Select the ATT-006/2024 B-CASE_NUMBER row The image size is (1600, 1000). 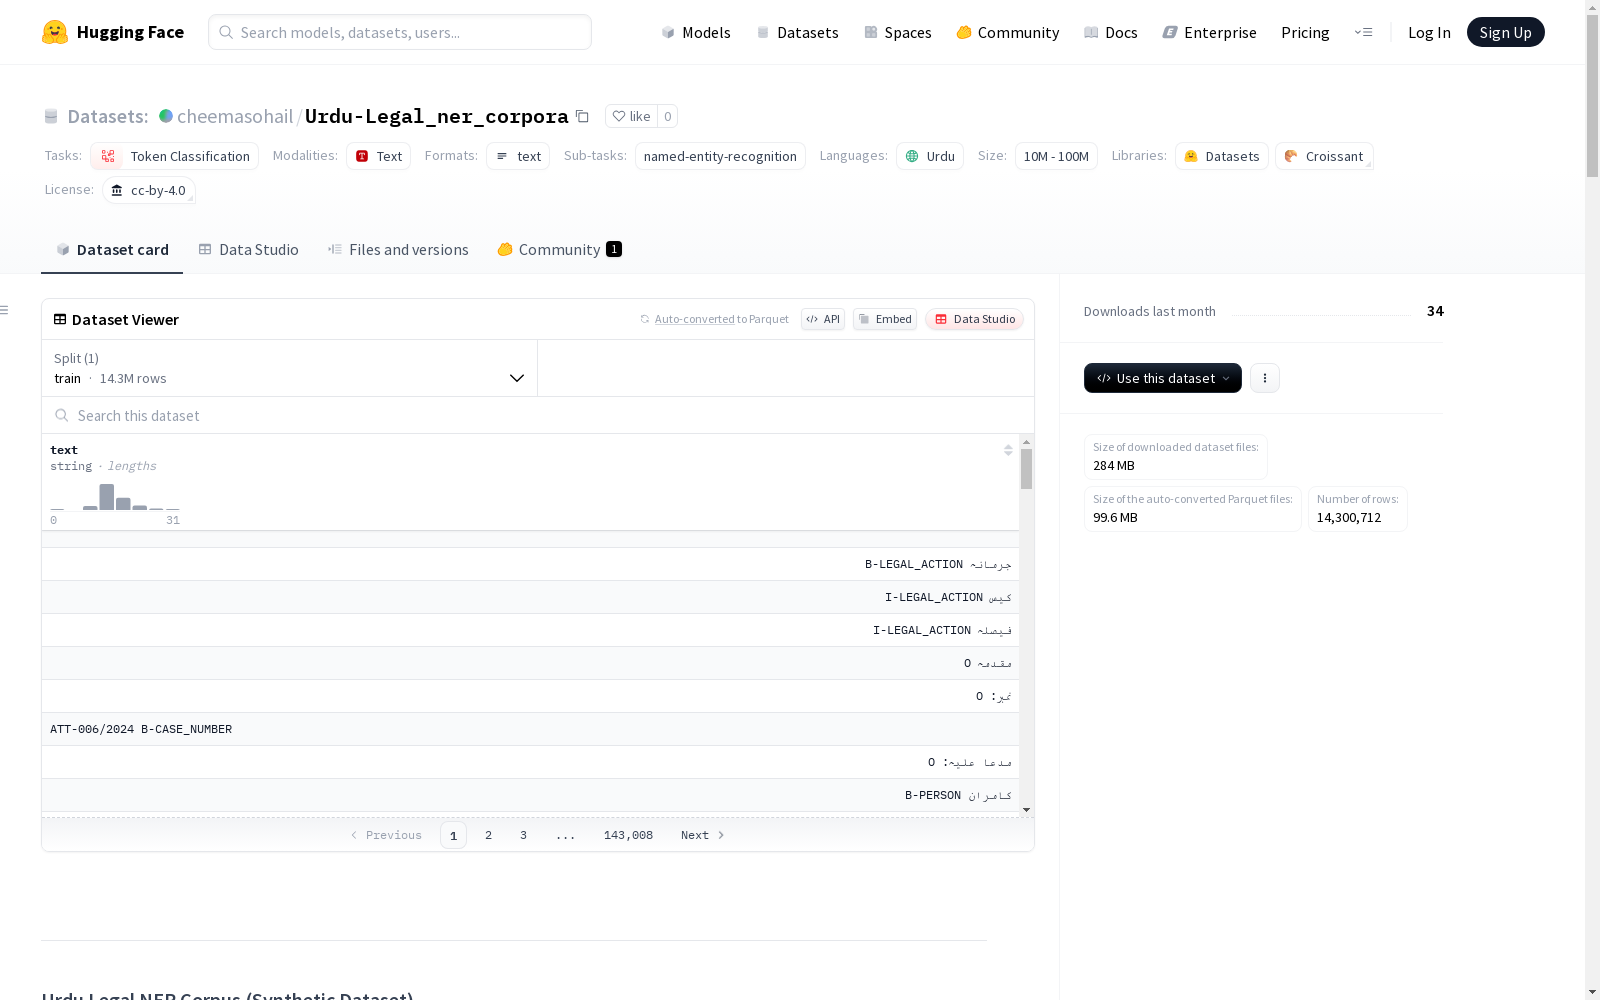(530, 729)
